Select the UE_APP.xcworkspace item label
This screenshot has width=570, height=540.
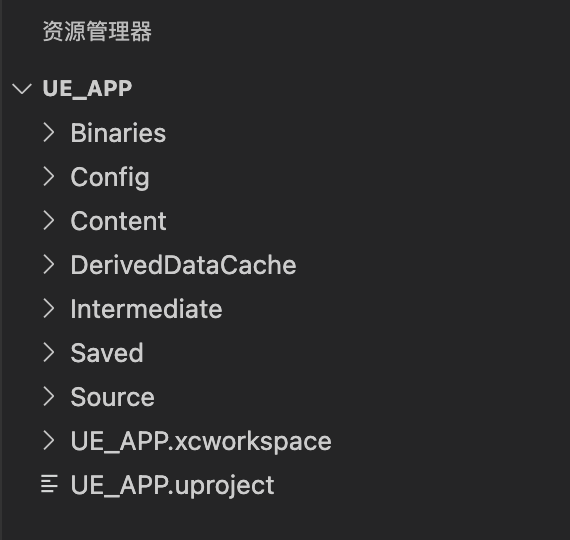201,441
